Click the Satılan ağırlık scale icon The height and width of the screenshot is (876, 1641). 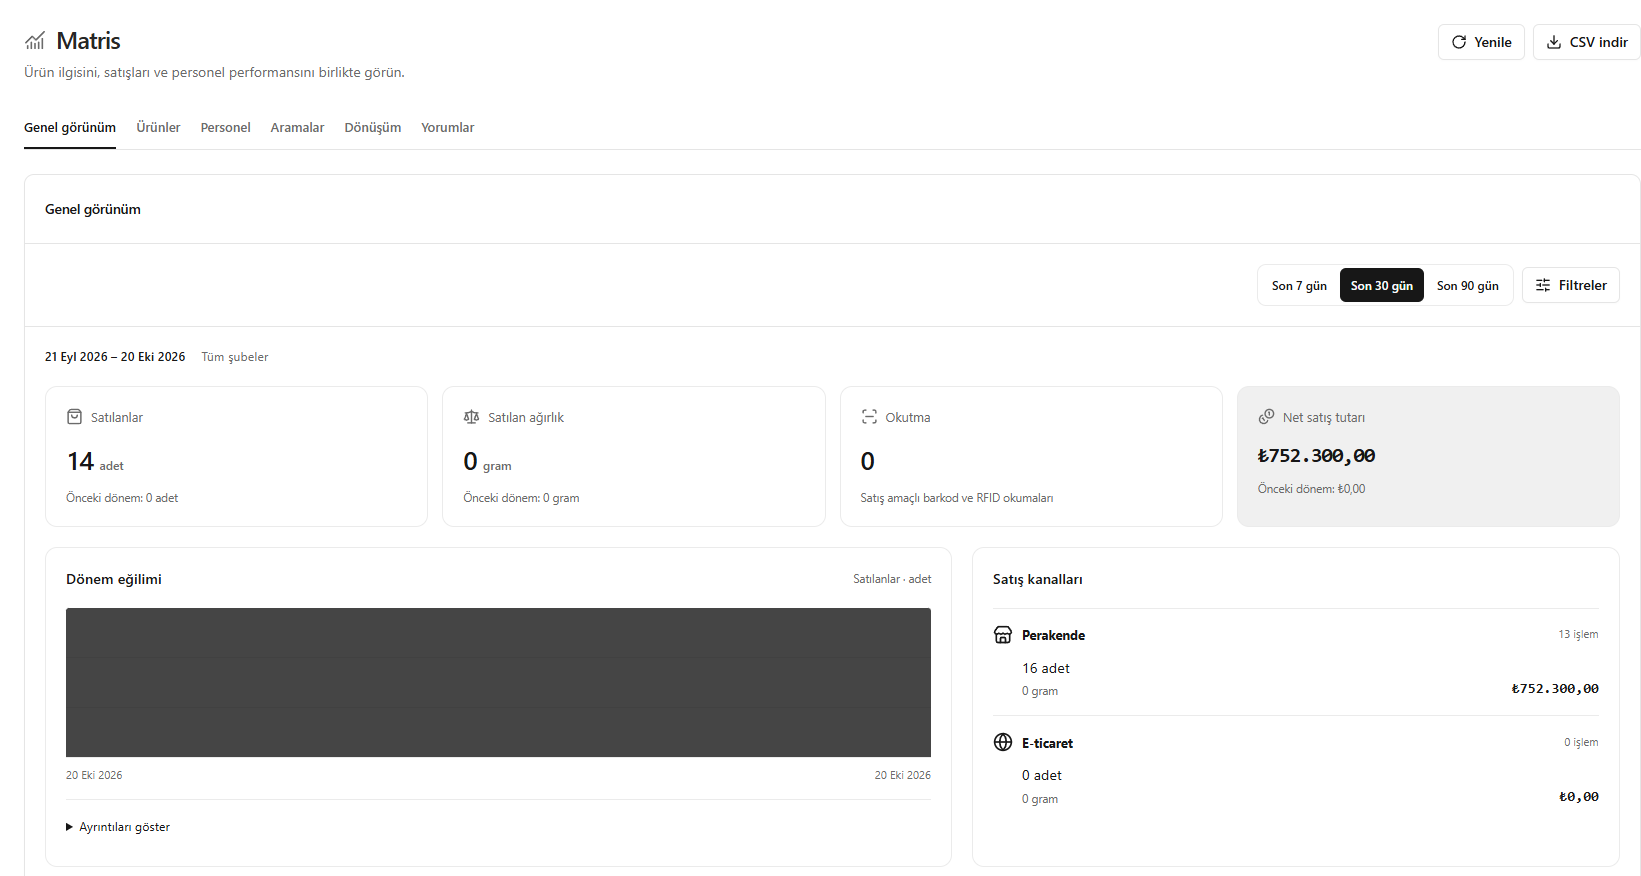tap(471, 417)
